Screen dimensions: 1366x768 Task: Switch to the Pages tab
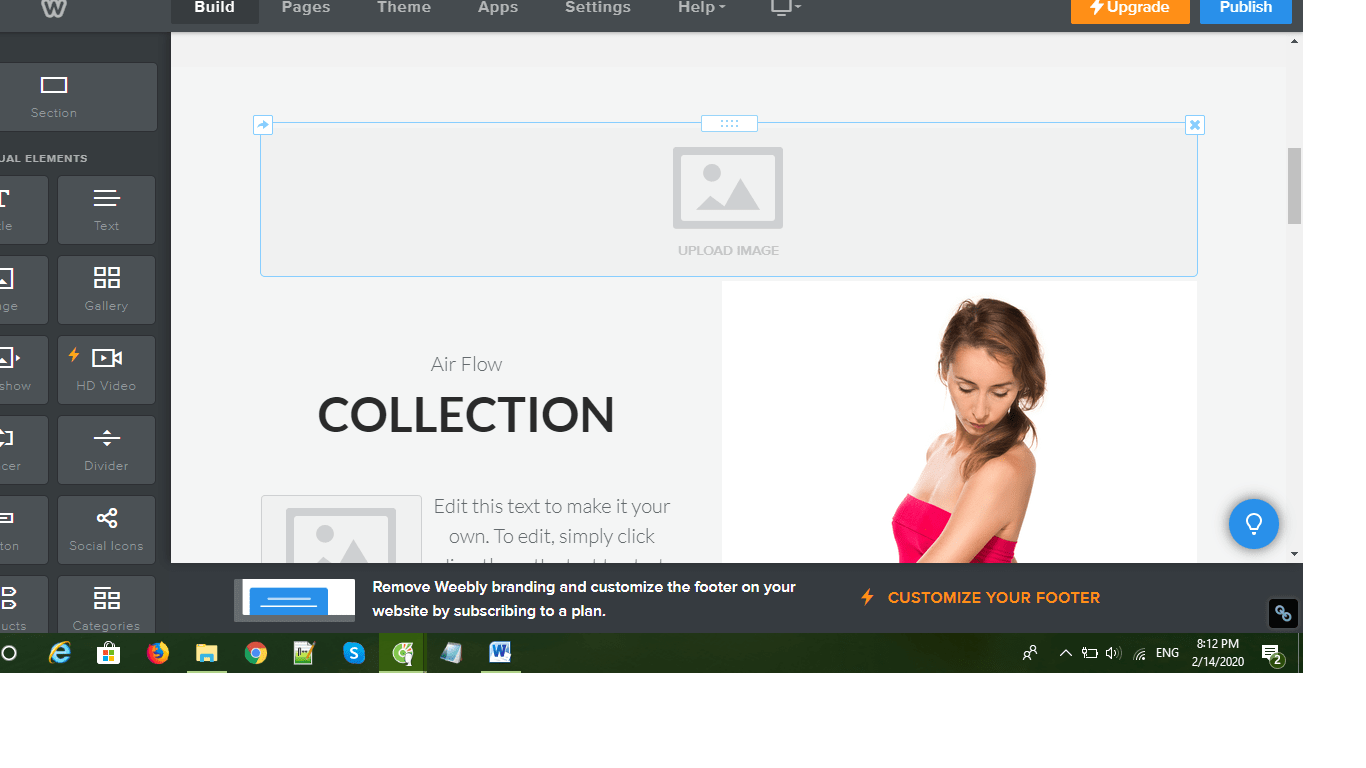305,8
